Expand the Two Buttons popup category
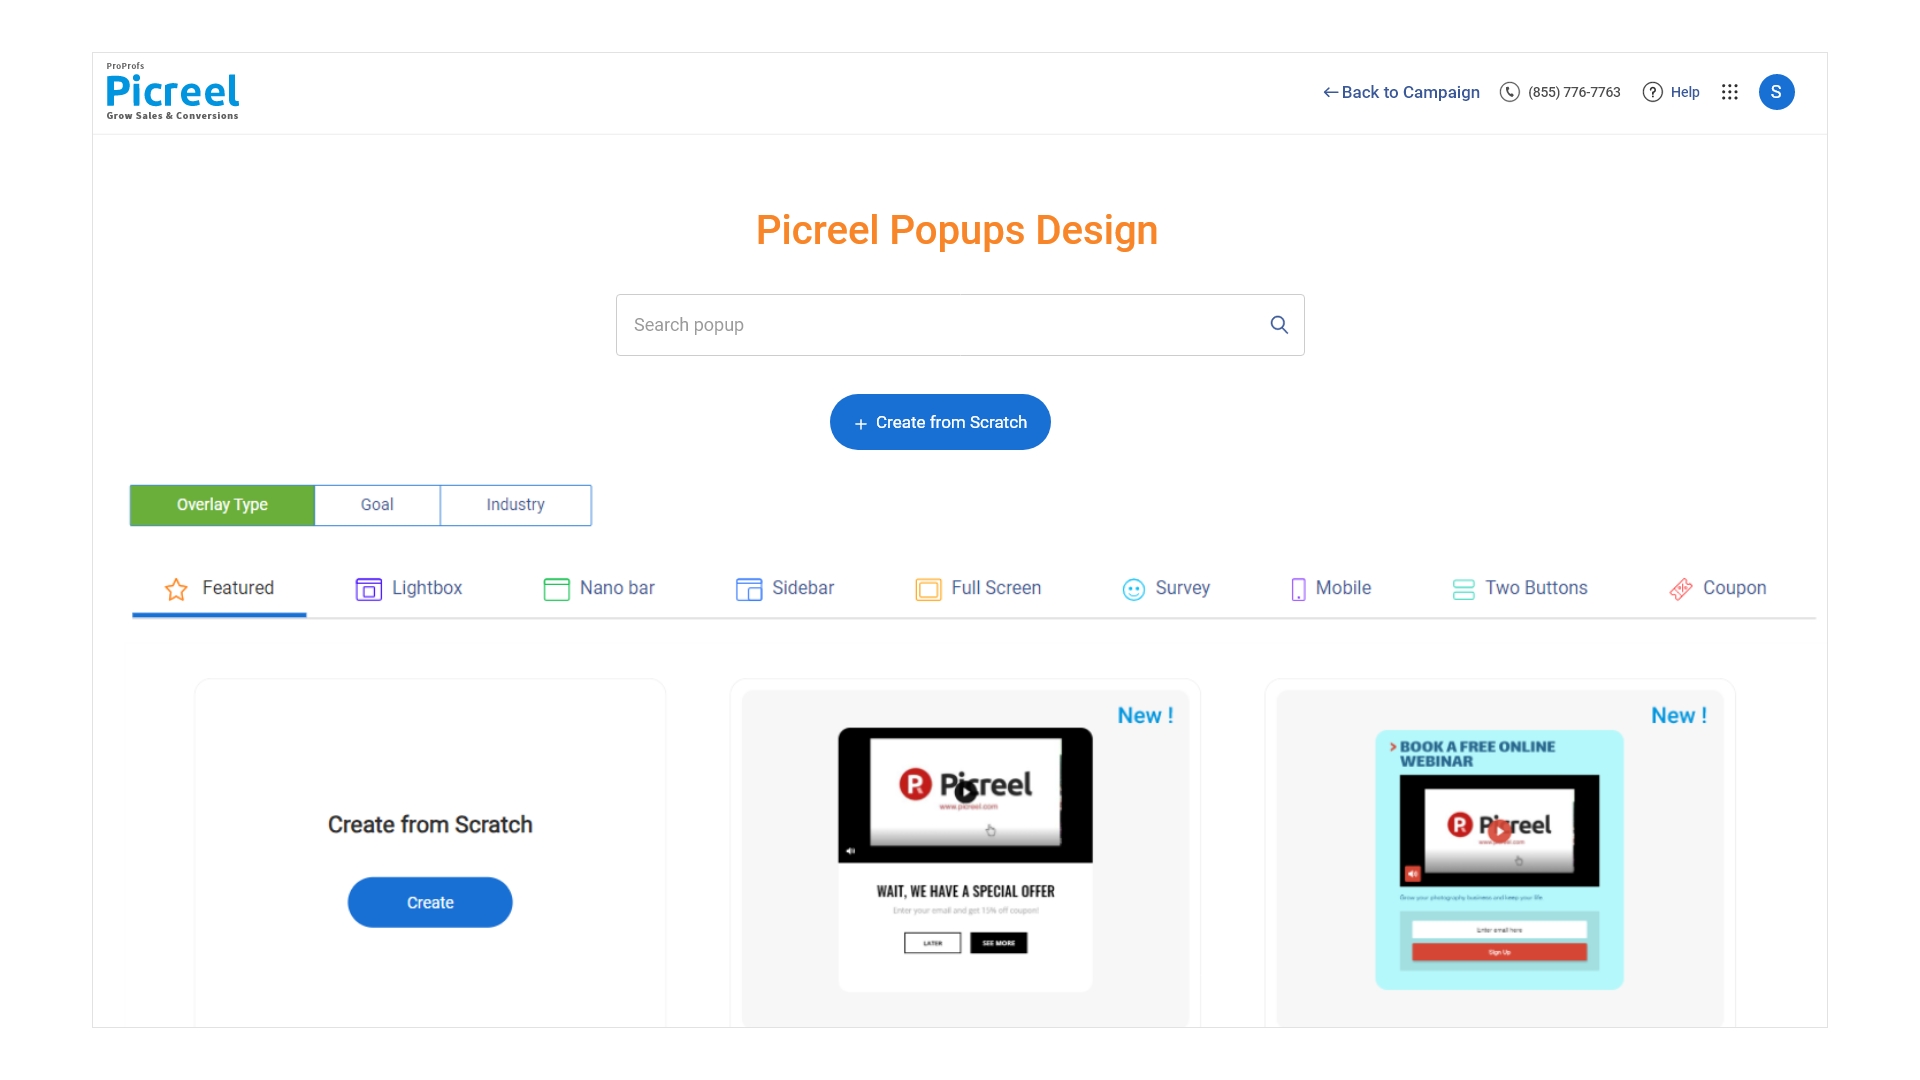This screenshot has height=1080, width=1920. 1519,587
